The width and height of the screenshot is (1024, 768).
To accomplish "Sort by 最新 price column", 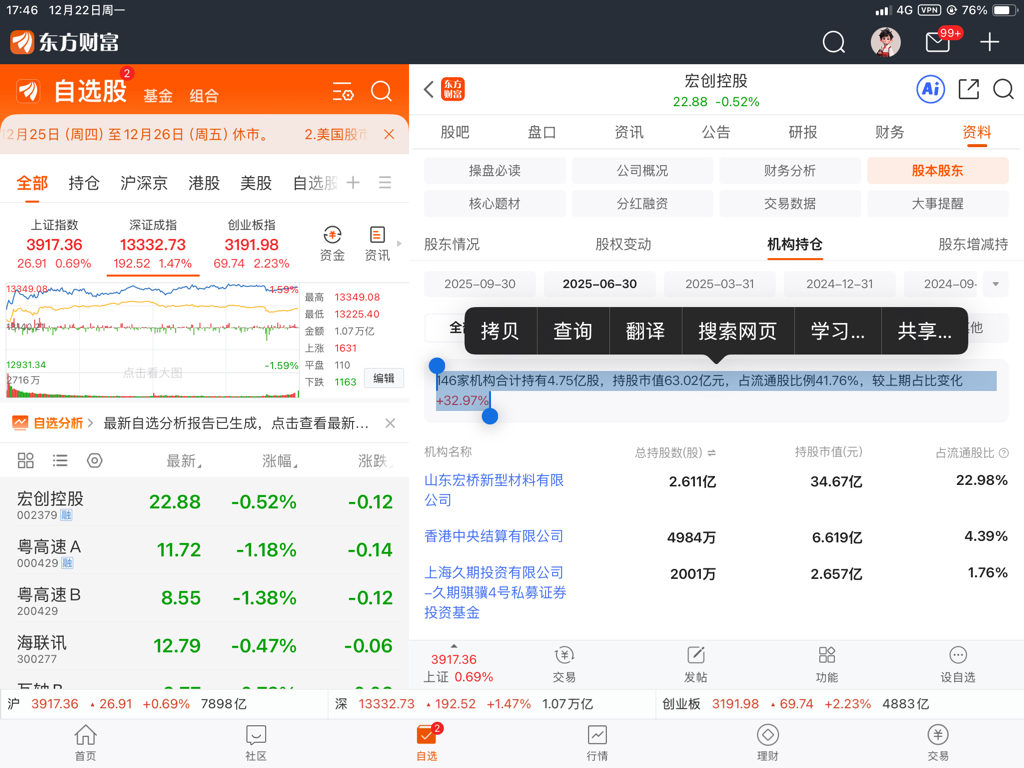I will tap(184, 461).
